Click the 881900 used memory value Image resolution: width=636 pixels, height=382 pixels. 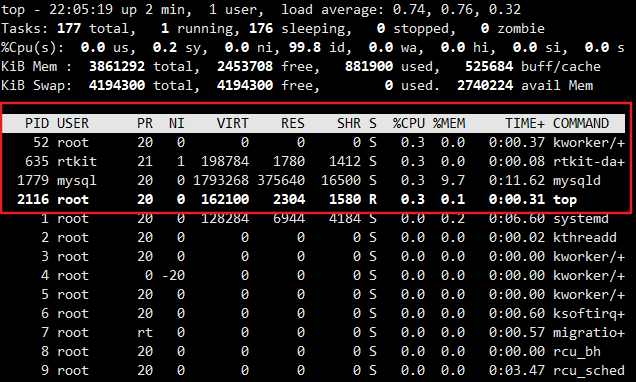[369, 67]
